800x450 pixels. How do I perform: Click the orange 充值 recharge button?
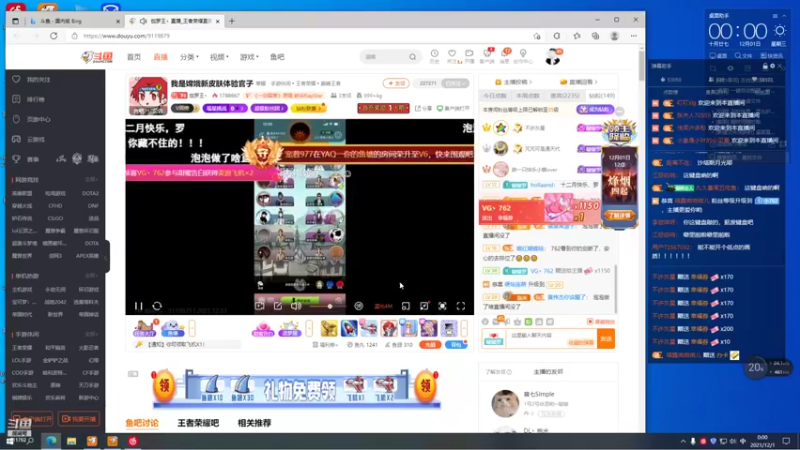click(x=430, y=345)
